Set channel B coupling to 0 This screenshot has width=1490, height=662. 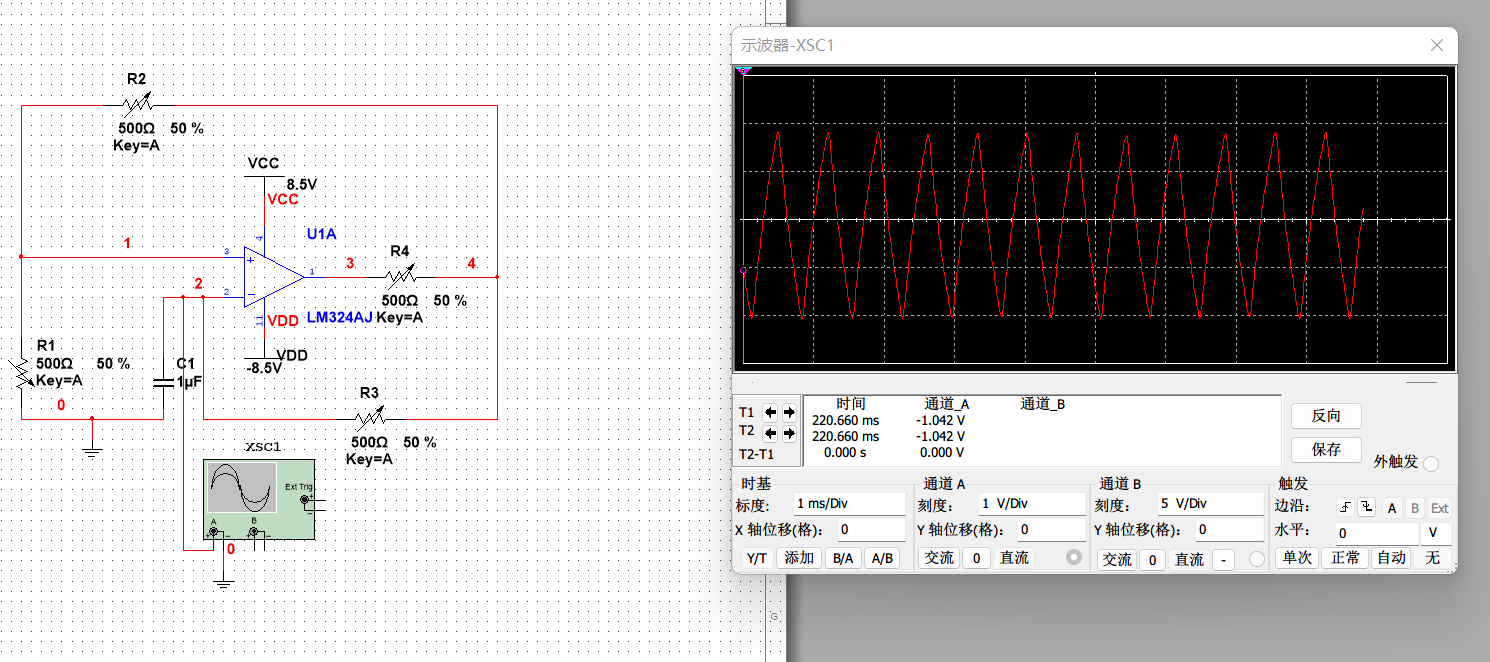pos(1152,559)
